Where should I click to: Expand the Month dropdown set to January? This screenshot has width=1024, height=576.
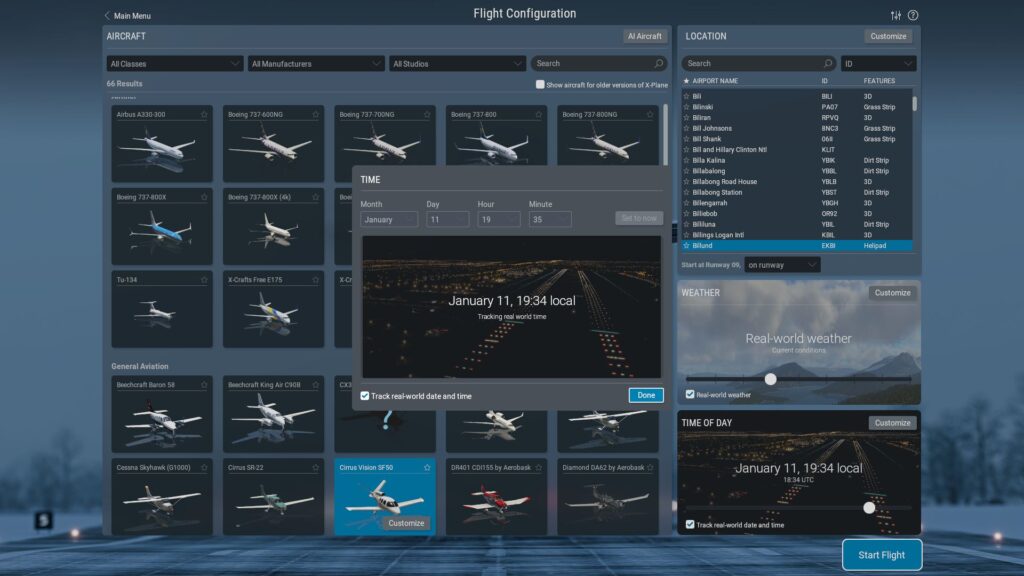click(389, 219)
